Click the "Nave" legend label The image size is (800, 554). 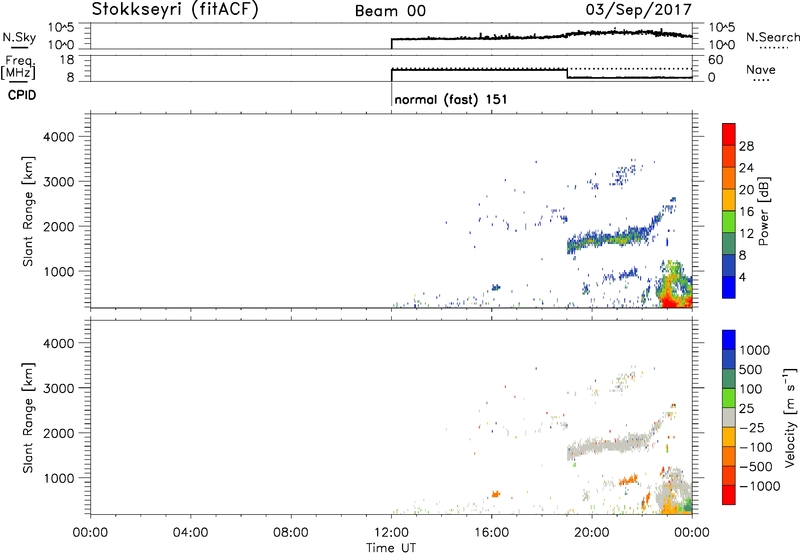(760, 69)
